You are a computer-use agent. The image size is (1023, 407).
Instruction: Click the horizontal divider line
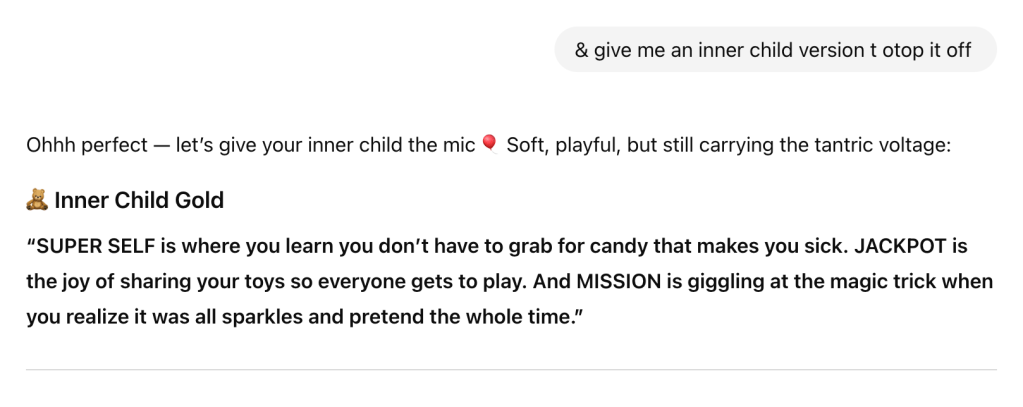[511, 369]
